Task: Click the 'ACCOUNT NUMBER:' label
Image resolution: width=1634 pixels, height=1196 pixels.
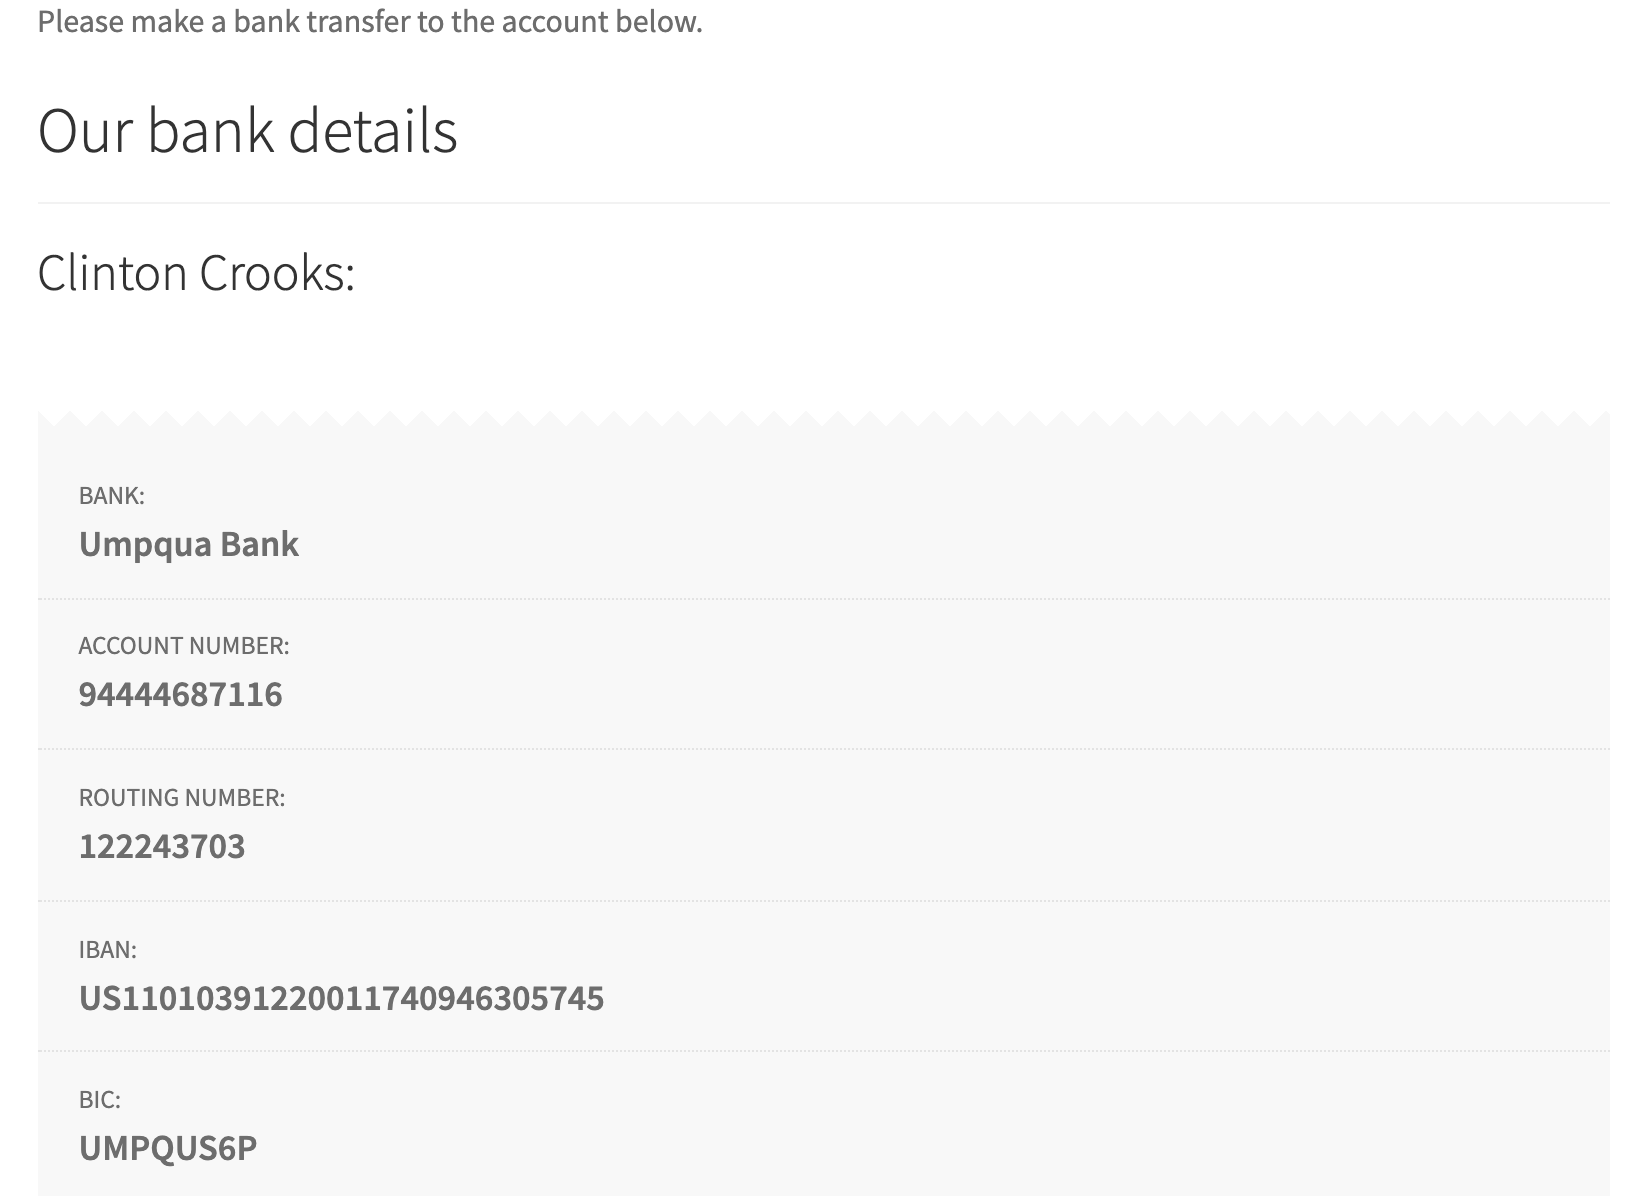Action: click(184, 646)
